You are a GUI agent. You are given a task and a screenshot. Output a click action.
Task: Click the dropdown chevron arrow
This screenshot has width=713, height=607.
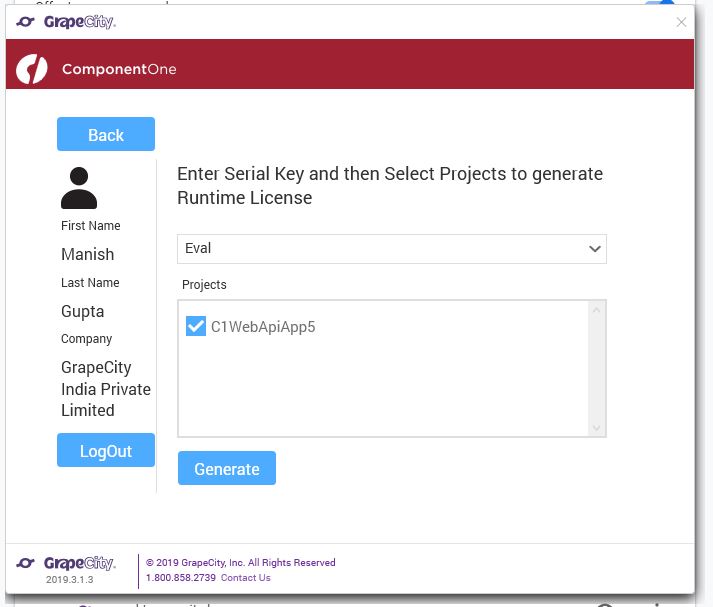(x=595, y=249)
